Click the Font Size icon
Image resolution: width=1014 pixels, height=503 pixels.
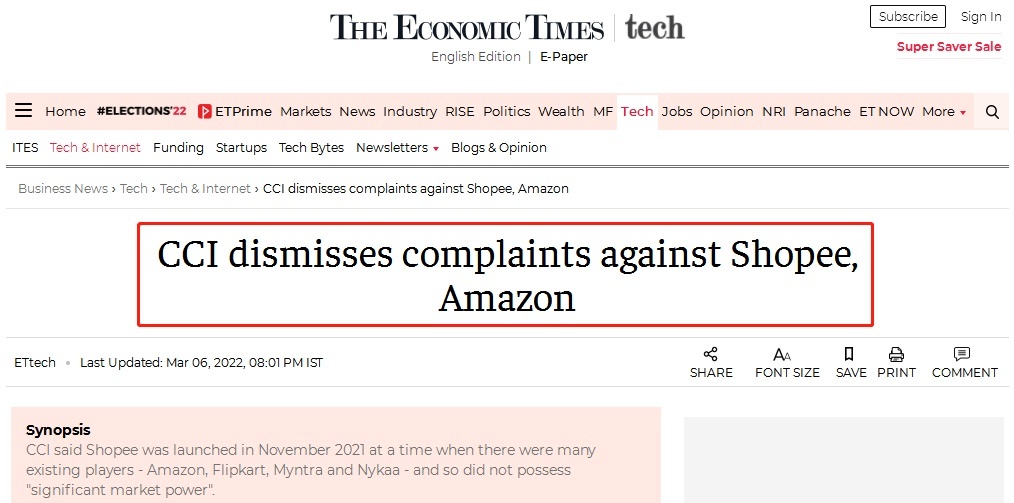pos(782,354)
